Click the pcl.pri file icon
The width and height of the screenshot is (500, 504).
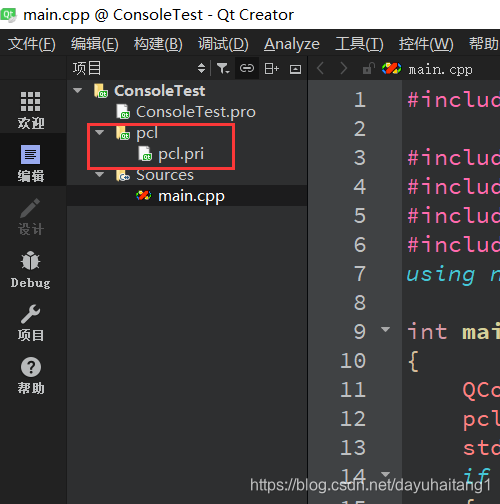pos(145,154)
